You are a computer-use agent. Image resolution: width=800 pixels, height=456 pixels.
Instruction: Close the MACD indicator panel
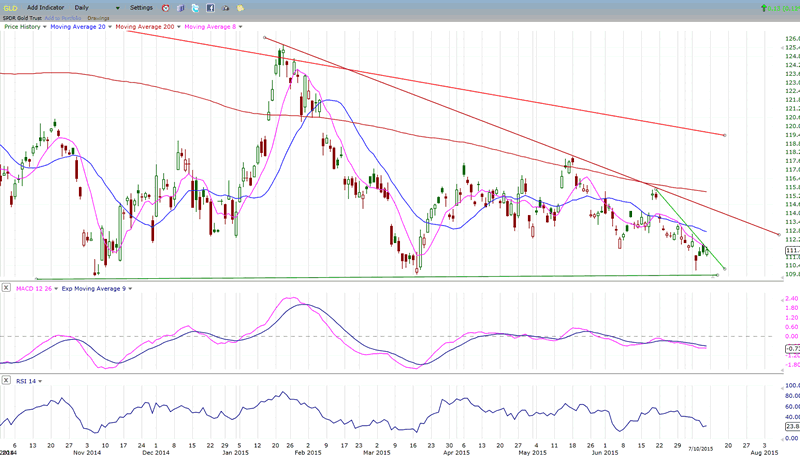(5, 290)
